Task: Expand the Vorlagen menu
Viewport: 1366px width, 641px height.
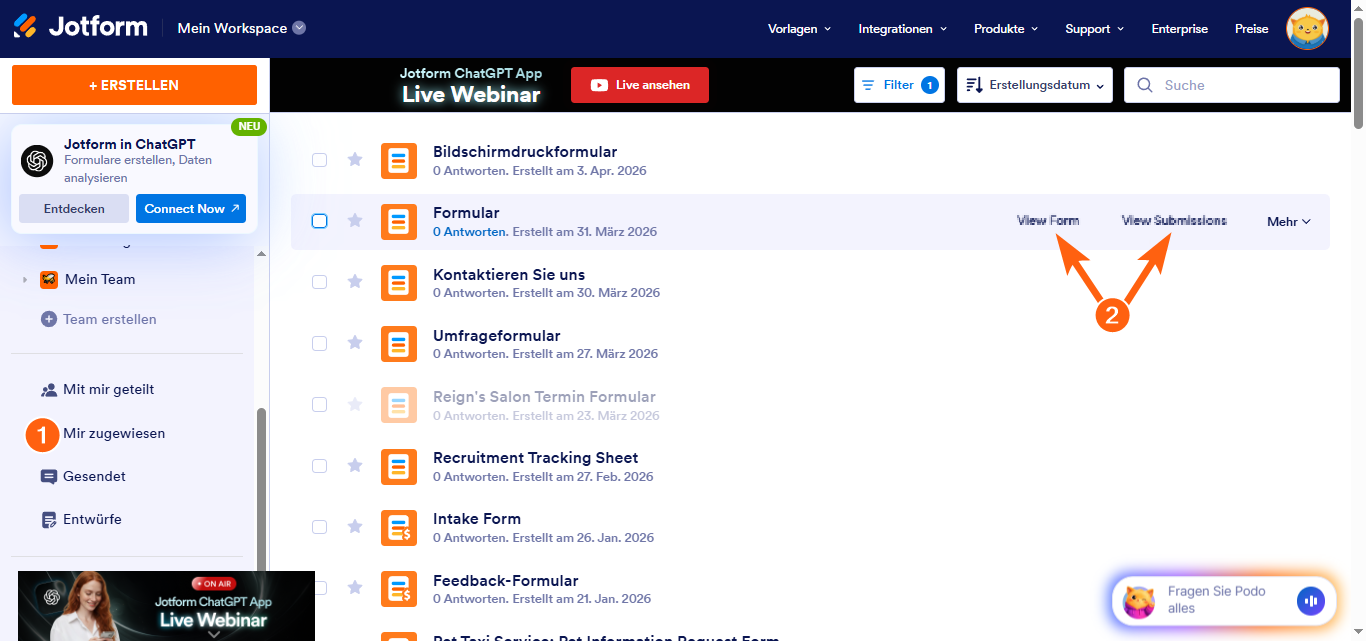Action: coord(799,29)
